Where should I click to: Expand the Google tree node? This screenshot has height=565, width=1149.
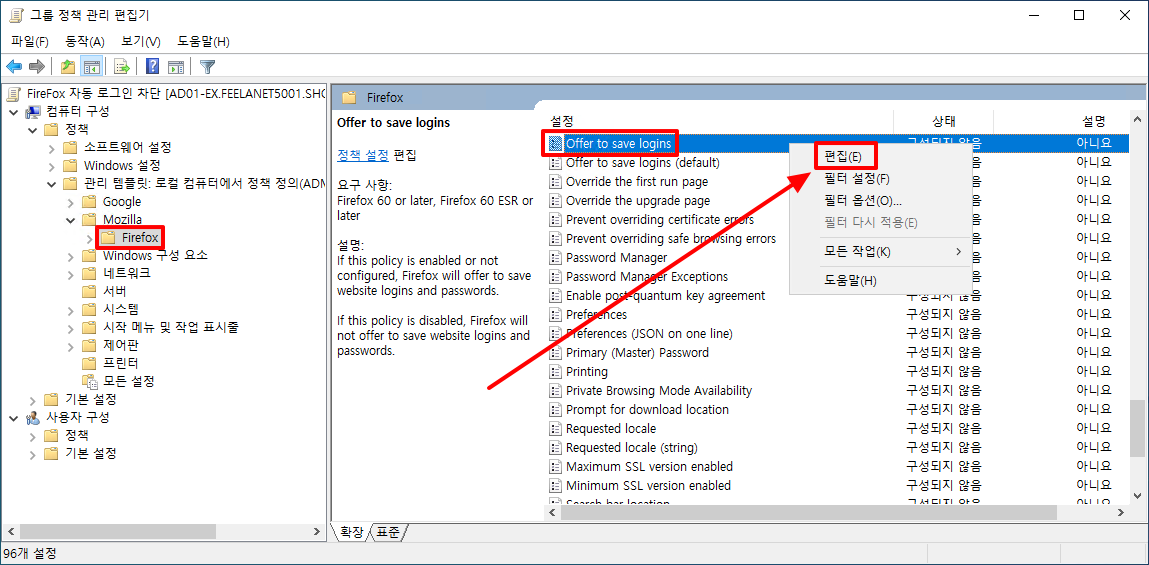click(70, 202)
